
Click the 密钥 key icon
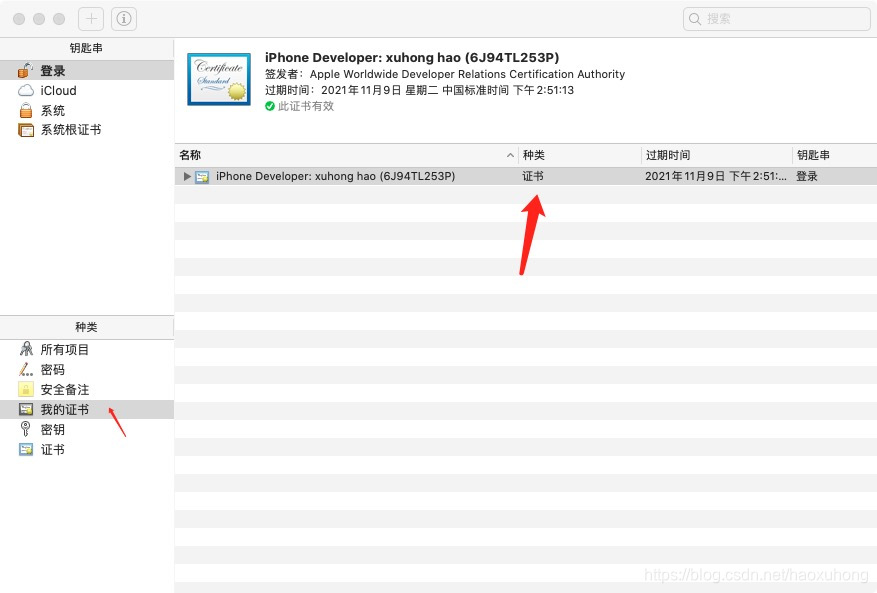[26, 429]
